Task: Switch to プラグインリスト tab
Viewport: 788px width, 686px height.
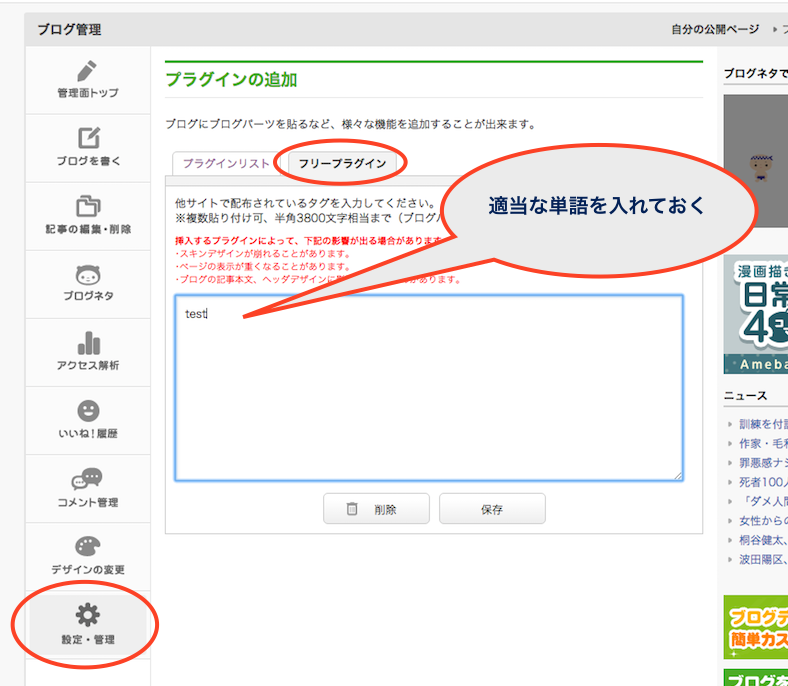Action: pyautogui.click(x=226, y=163)
